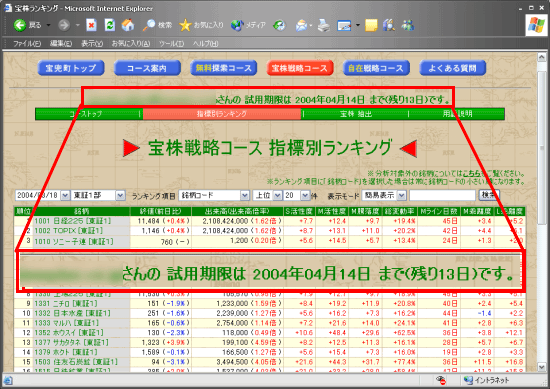Open the 表示(V) menu

click(92, 44)
